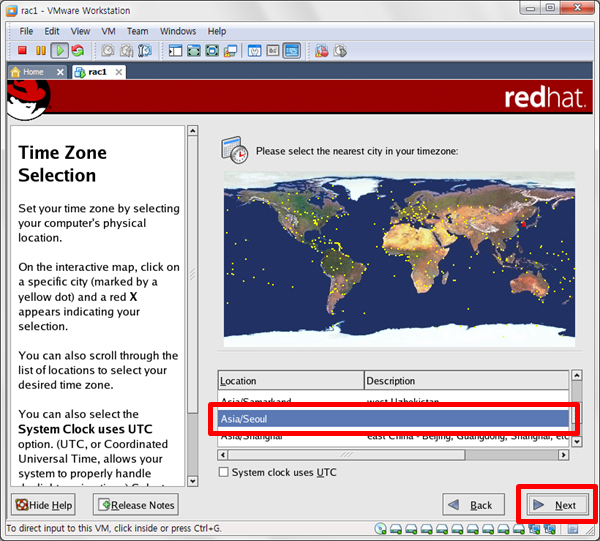Open the Windows menu

pyautogui.click(x=178, y=31)
